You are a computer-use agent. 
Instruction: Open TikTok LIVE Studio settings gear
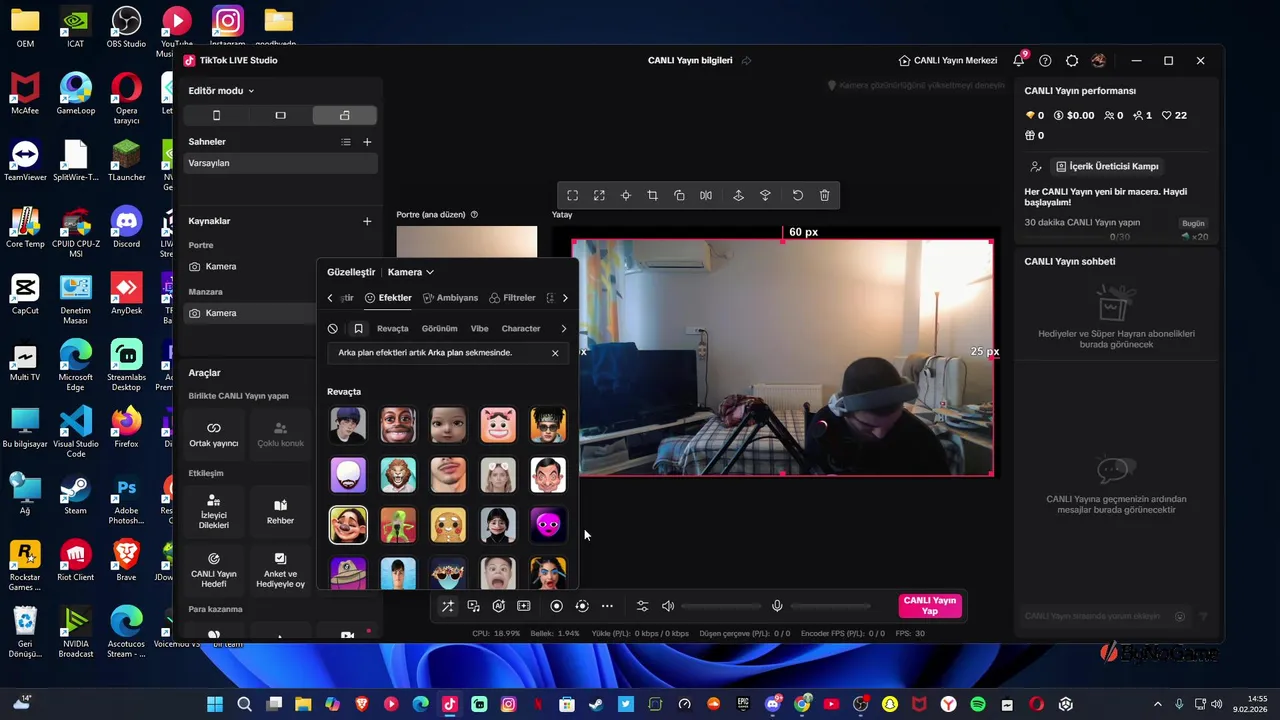click(1072, 61)
